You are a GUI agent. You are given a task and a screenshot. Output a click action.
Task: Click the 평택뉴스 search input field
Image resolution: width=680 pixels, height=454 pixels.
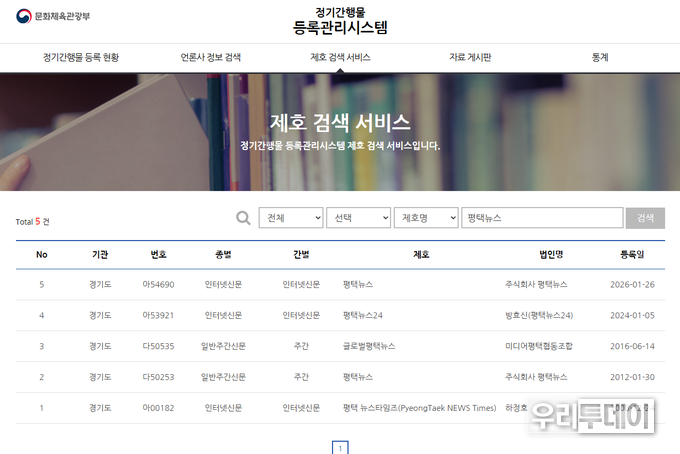point(541,218)
